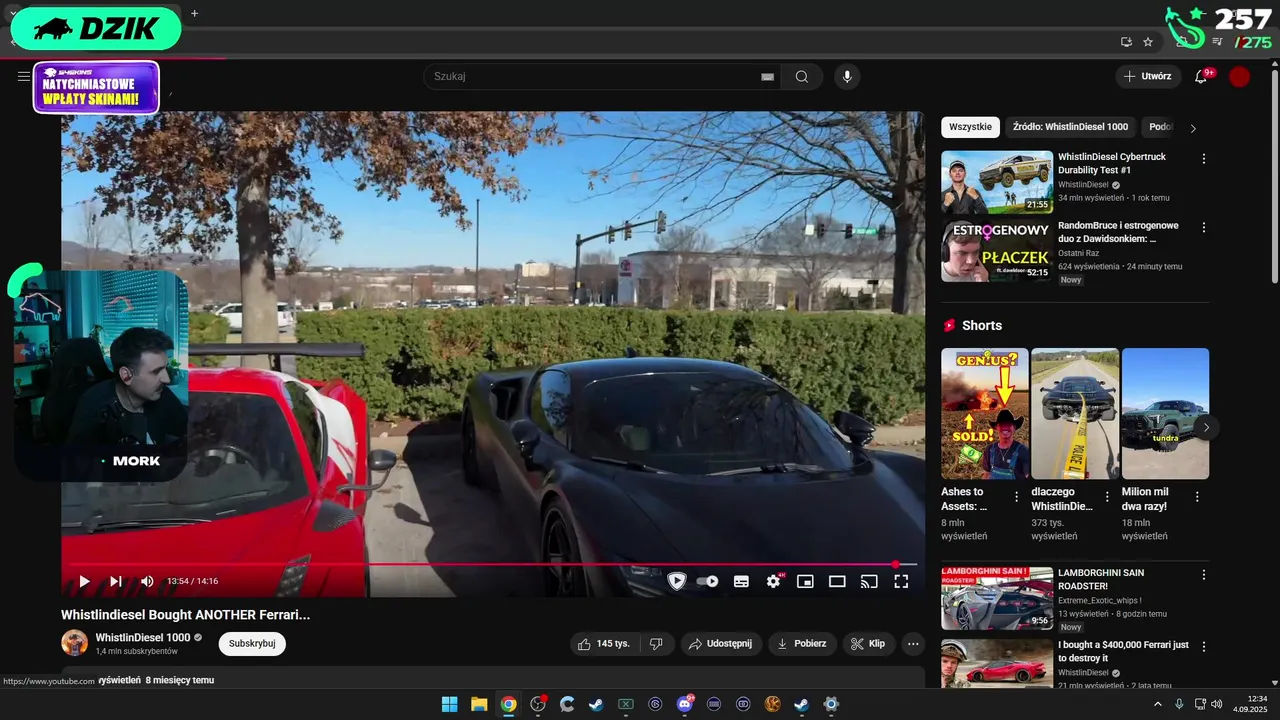Bookmark this page with the star
The height and width of the screenshot is (720, 1280).
[1148, 42]
